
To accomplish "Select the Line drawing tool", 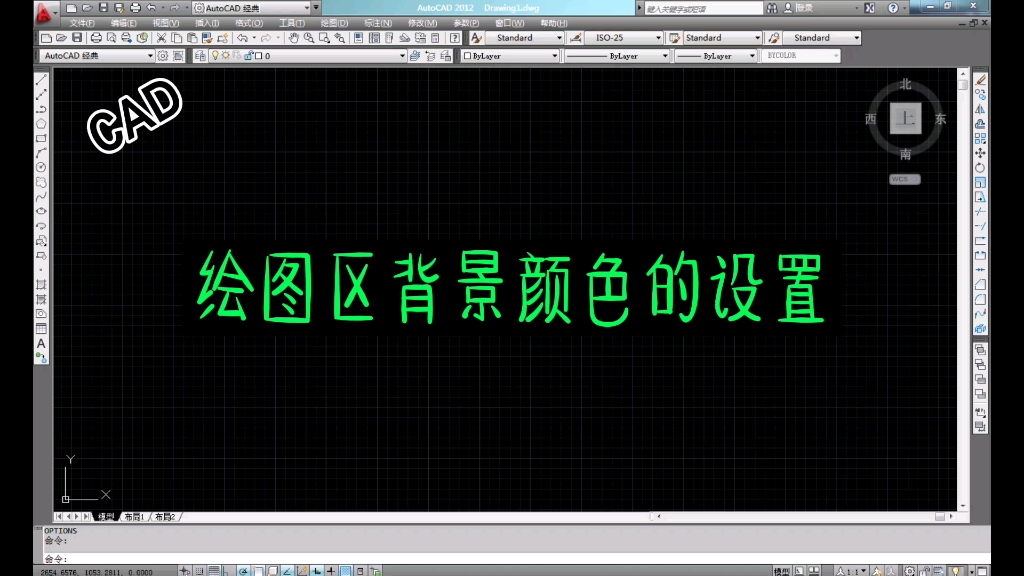I will click(42, 82).
